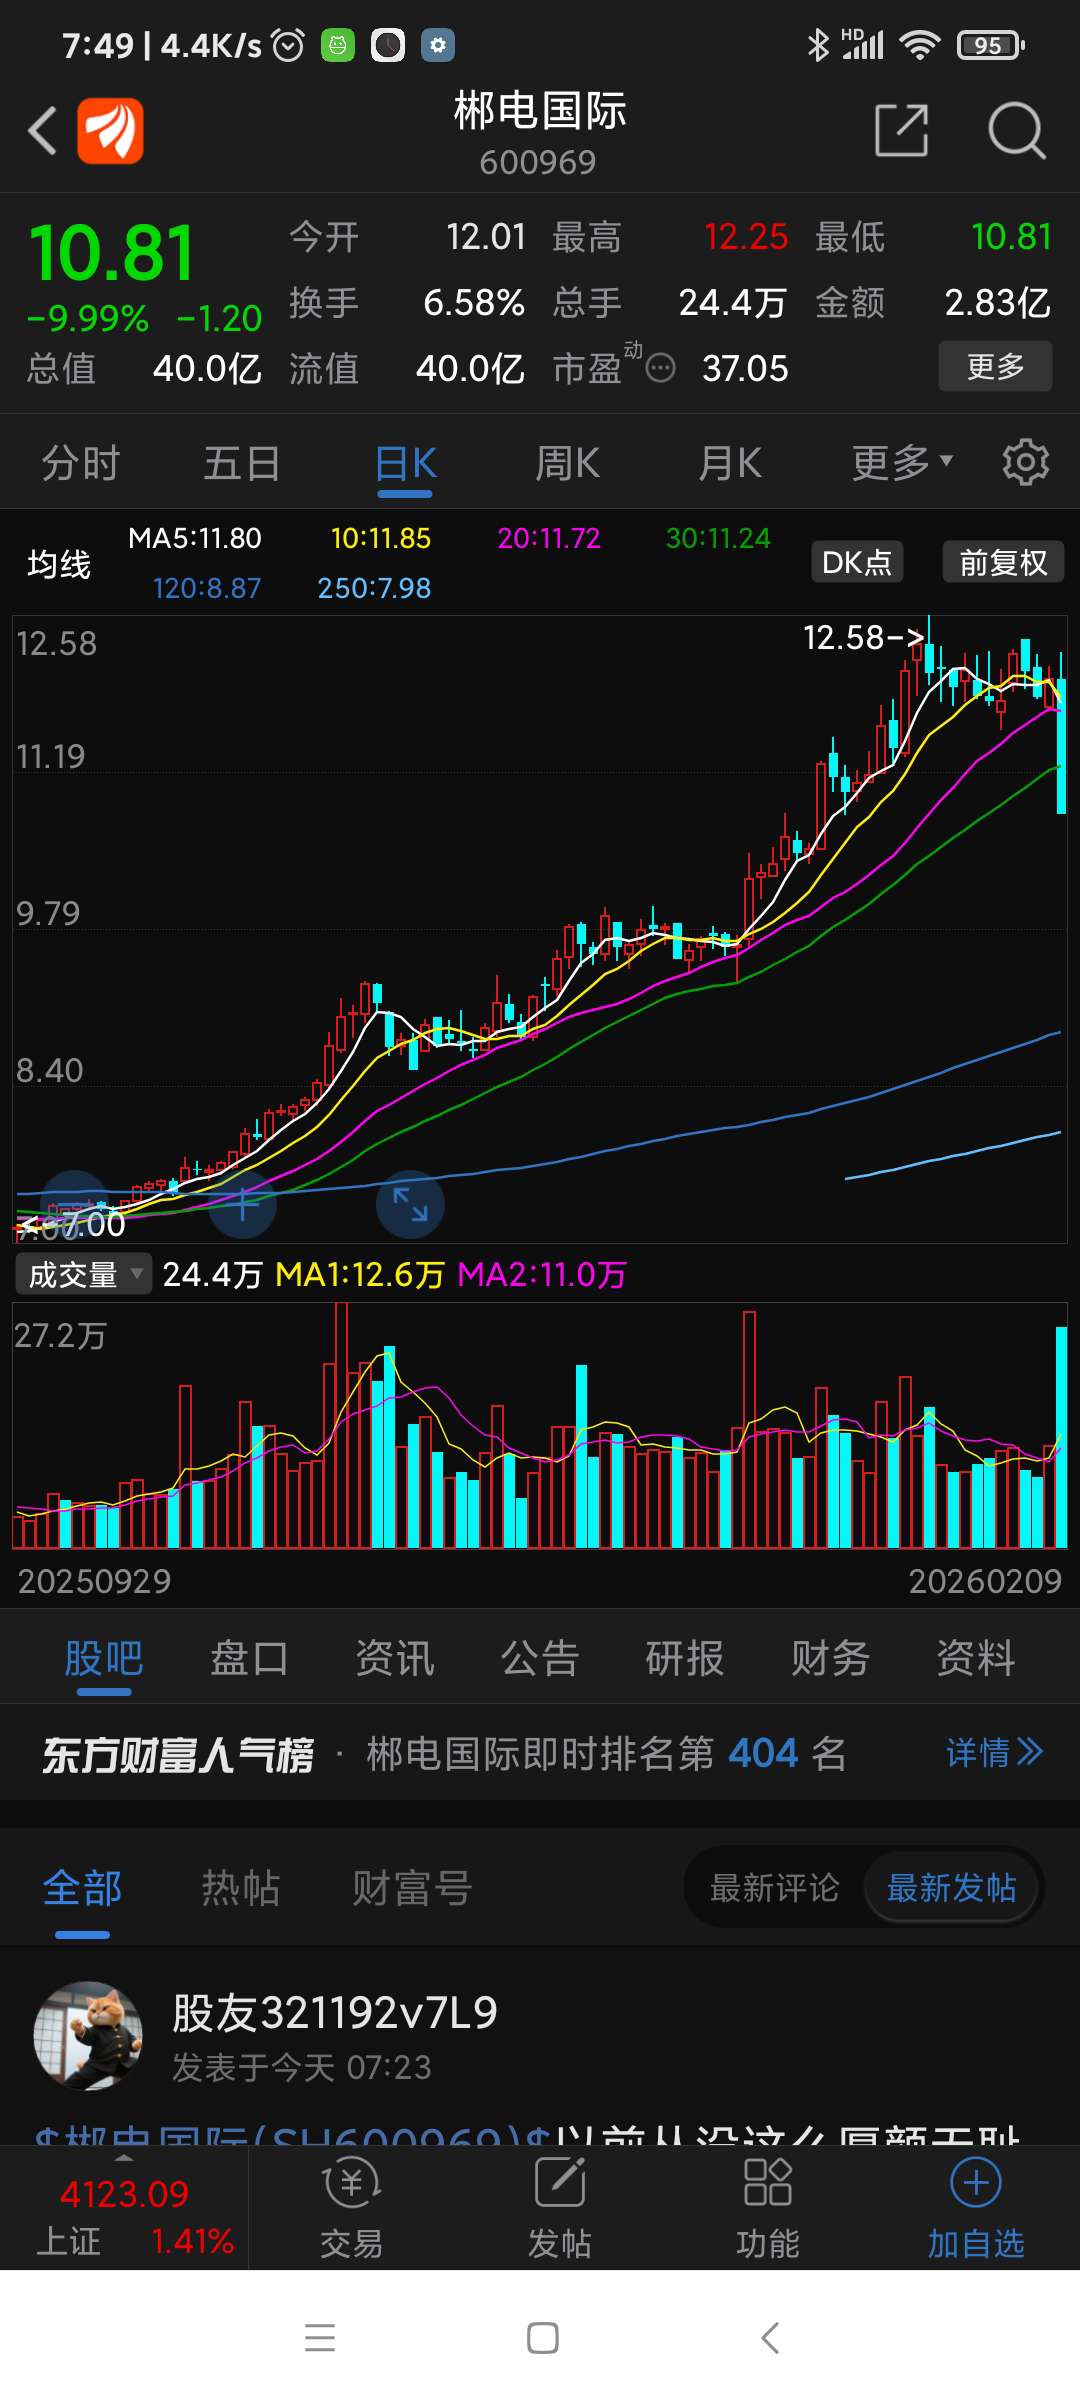
Task: Select 最新发帖 sort option
Action: 951,1888
